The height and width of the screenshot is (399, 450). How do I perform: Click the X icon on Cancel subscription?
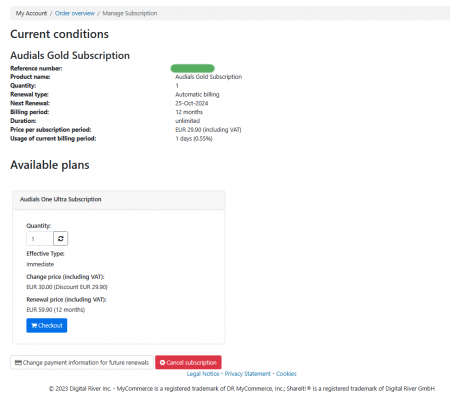[x=162, y=362]
